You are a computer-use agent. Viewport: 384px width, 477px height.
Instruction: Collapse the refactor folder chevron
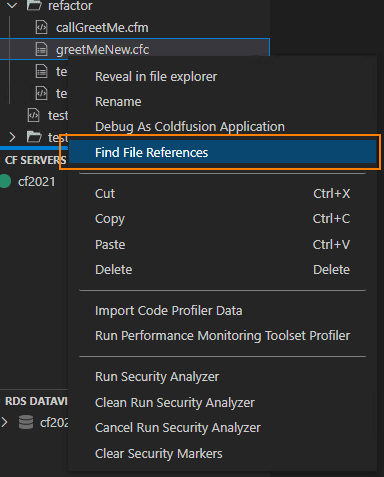click(x=12, y=5)
